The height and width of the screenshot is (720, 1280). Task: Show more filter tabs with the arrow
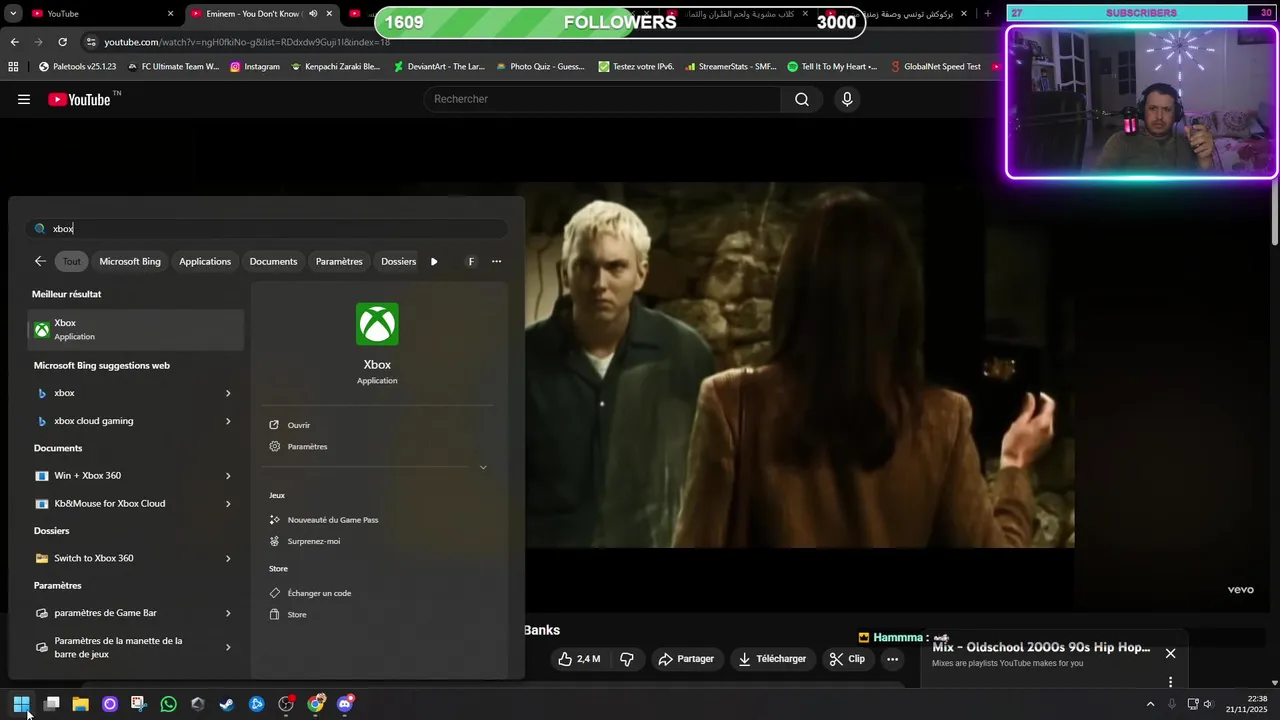tap(434, 261)
